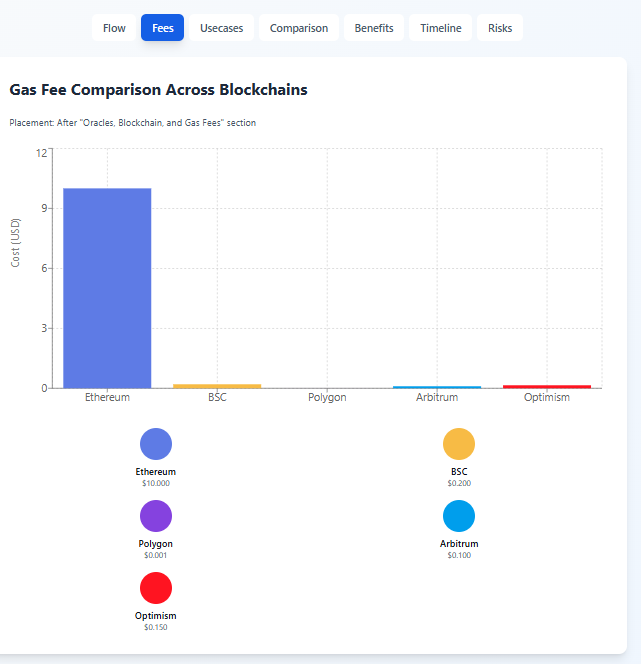Open the Usecases tab
This screenshot has height=664, width=641.
coord(221,28)
